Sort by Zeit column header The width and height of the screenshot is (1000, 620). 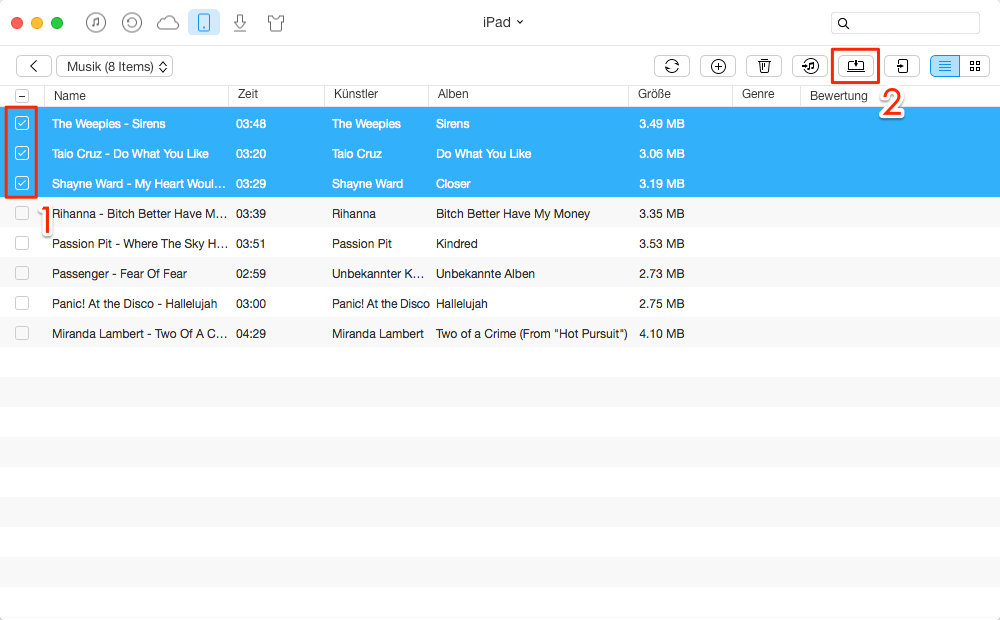coord(277,96)
